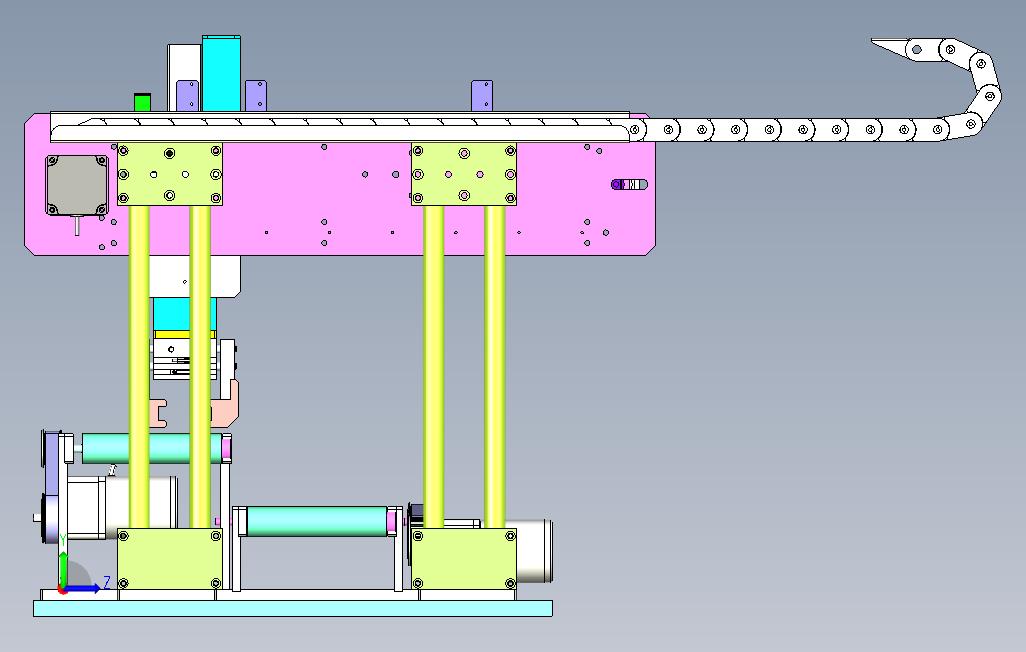Click the Y axis label of the triad
The width and height of the screenshot is (1026, 652).
click(62, 540)
